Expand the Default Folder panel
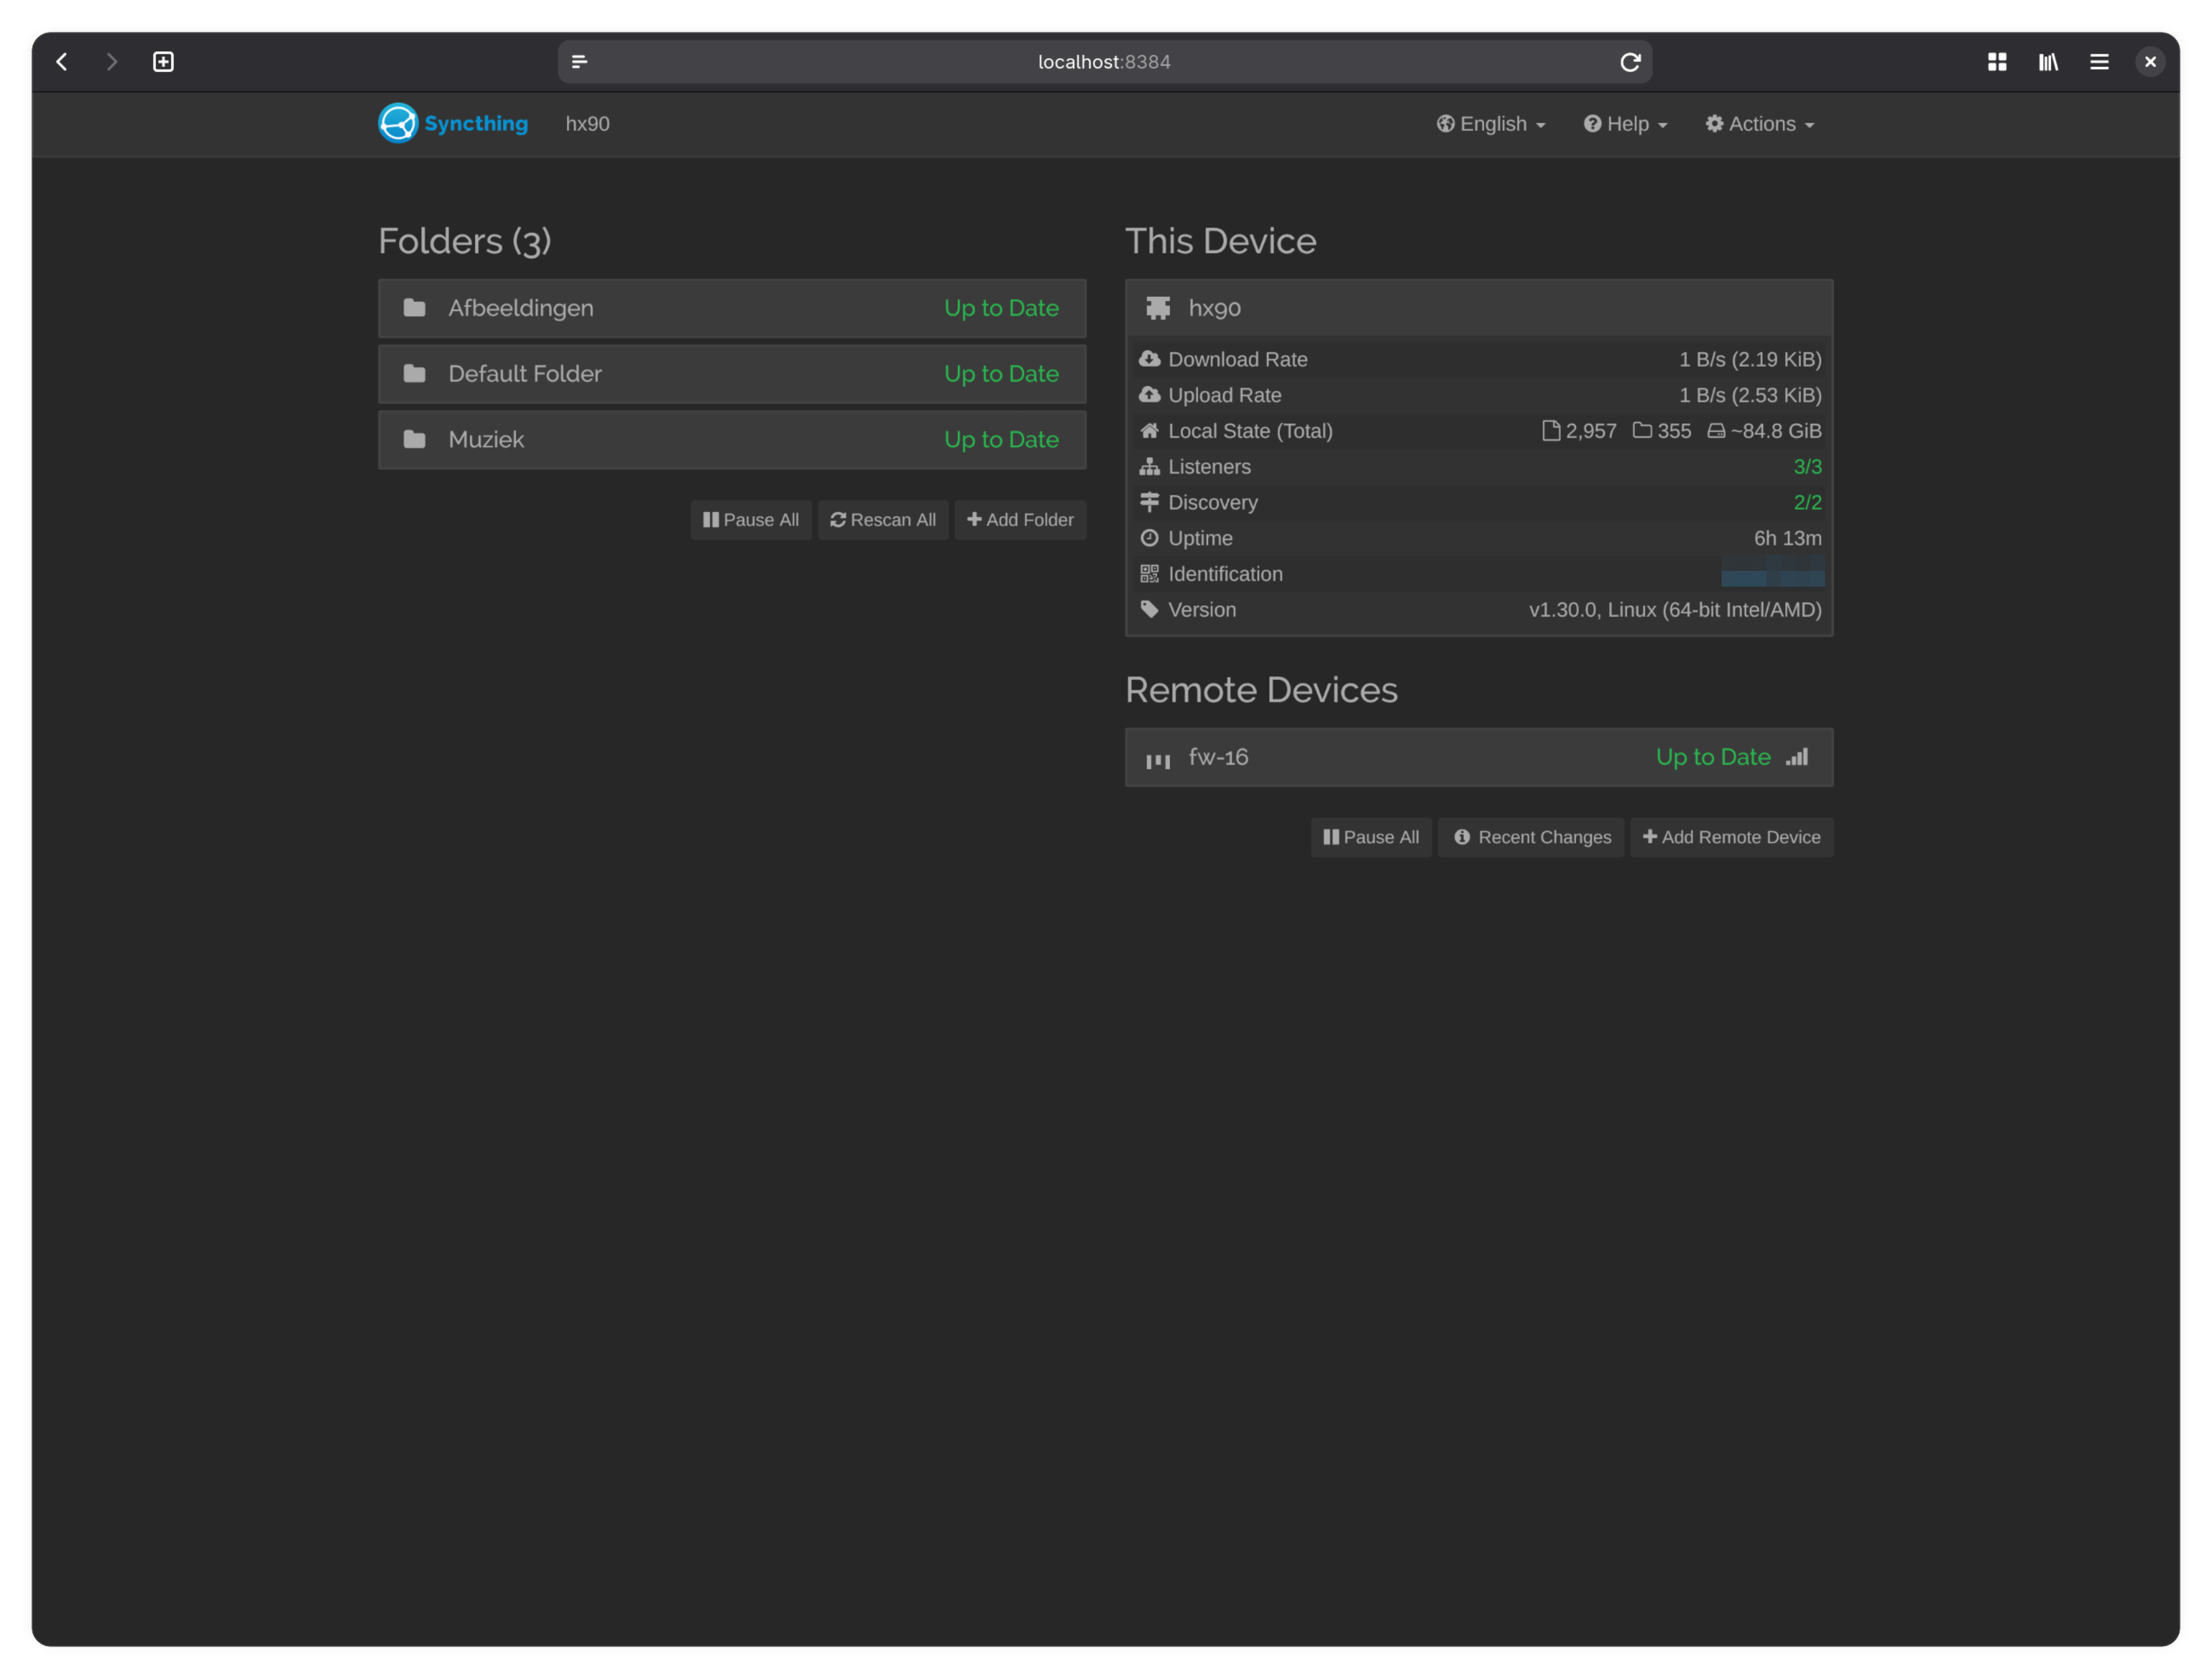2212x1678 pixels. coord(732,374)
